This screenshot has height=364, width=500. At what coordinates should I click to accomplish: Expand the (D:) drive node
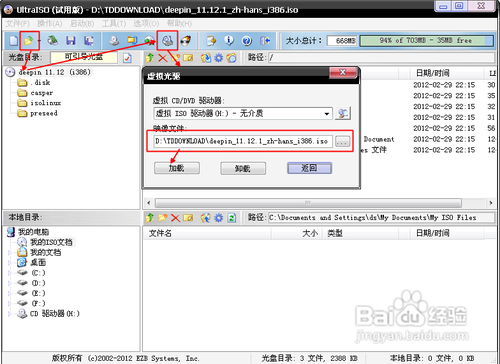click(9, 283)
